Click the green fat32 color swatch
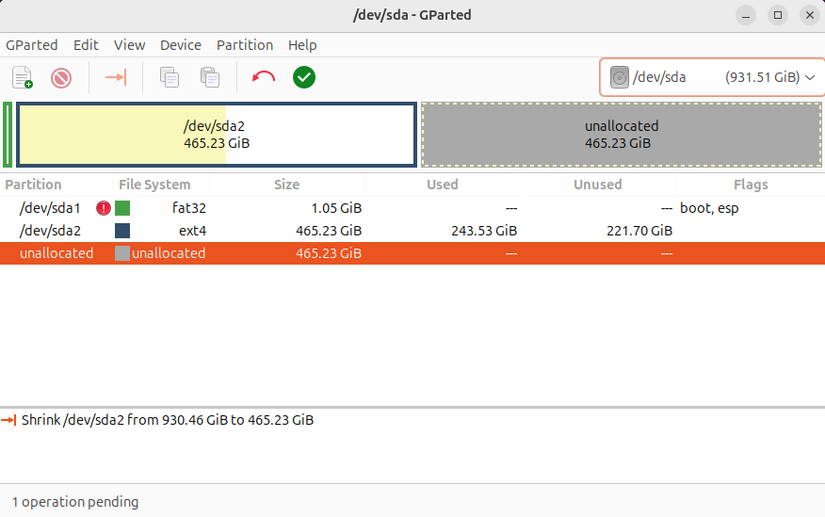Screen dimensions: 825x517 tap(122, 208)
